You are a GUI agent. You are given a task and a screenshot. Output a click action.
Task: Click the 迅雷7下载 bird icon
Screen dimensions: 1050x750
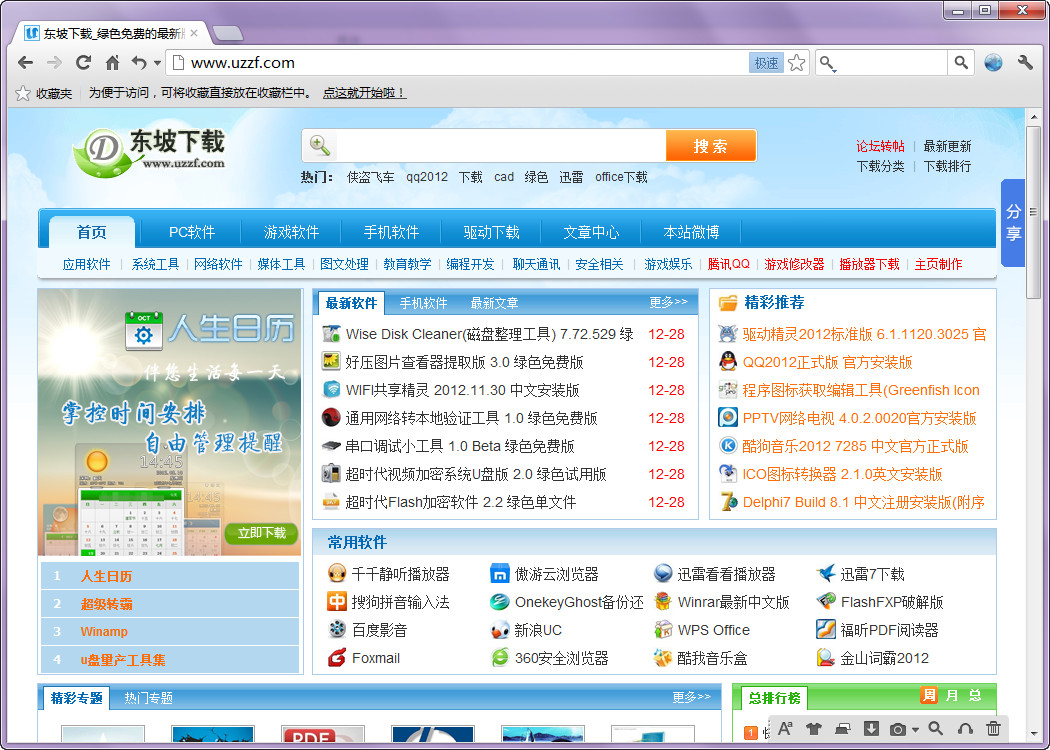tap(826, 574)
